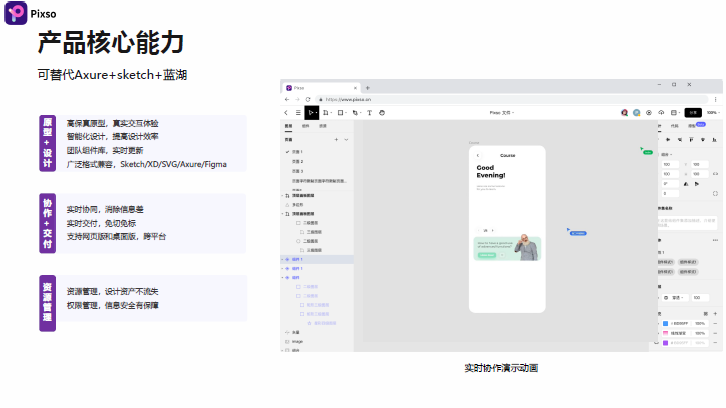Reload the pixso.cn browser page
This screenshot has width=726, height=408.
coord(308,100)
